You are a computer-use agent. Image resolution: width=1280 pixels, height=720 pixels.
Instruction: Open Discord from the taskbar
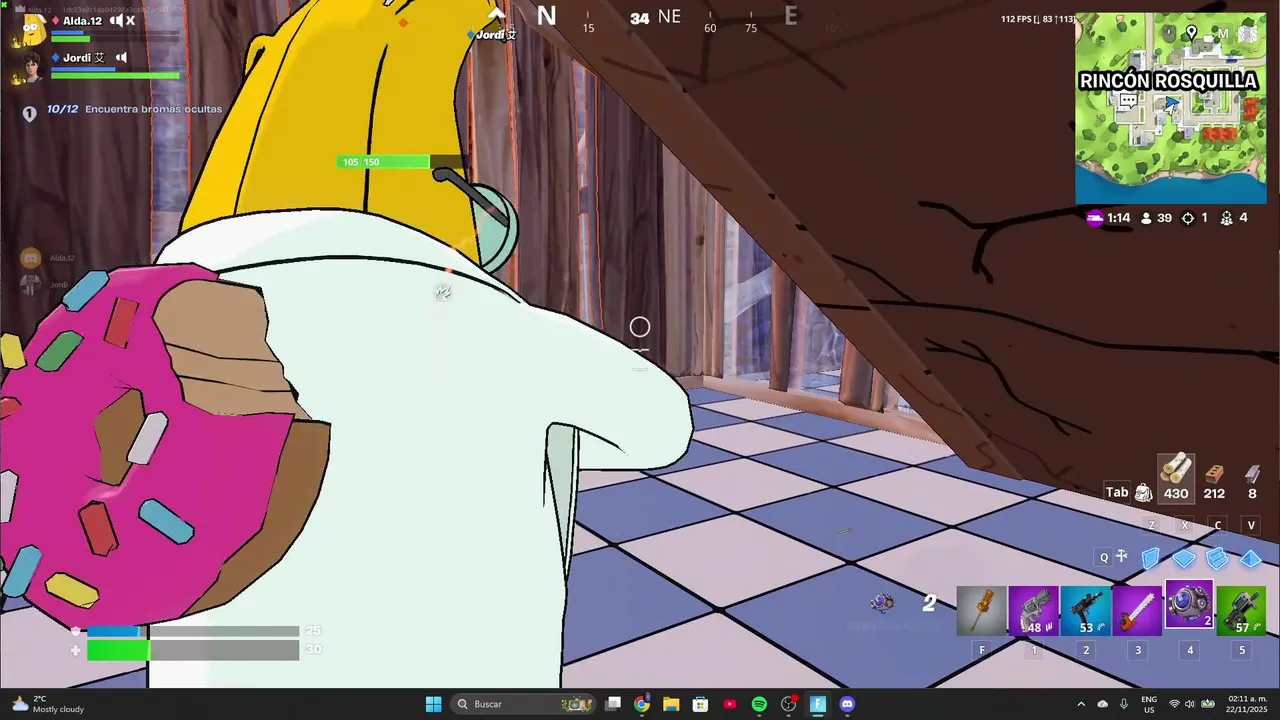tap(847, 704)
